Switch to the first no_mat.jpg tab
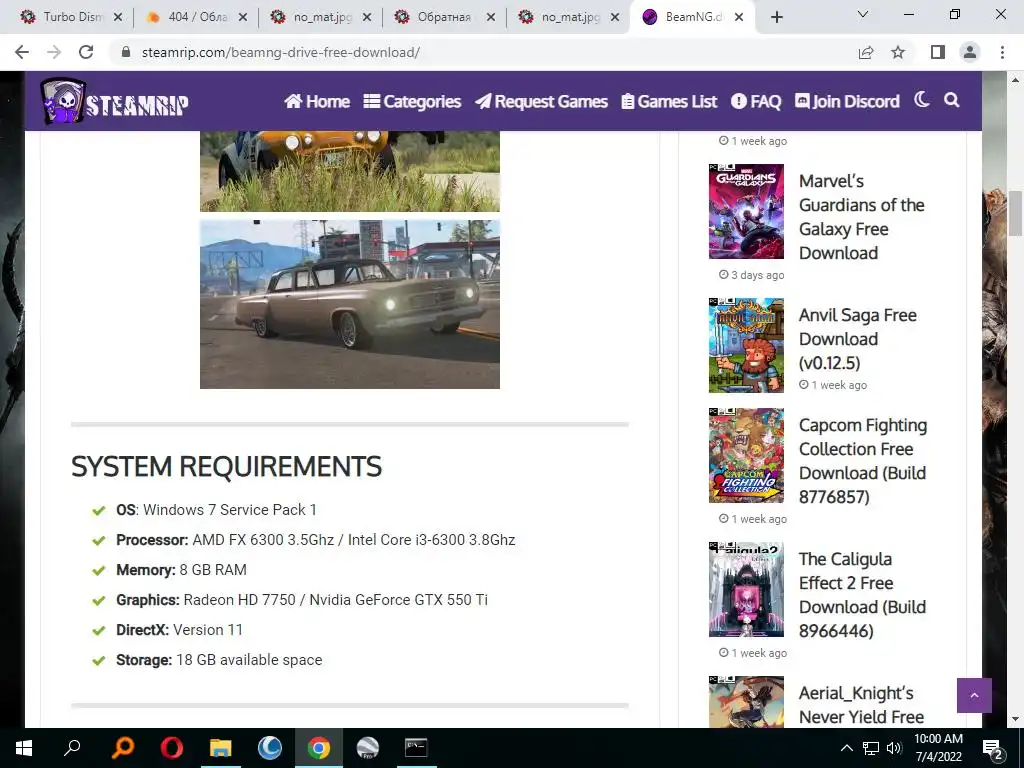Image resolution: width=1024 pixels, height=768 pixels. (320, 17)
